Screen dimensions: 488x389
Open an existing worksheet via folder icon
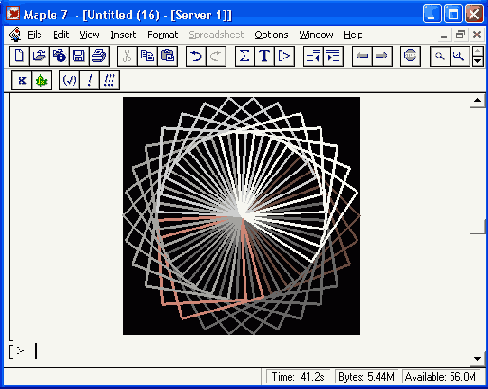(x=39, y=56)
